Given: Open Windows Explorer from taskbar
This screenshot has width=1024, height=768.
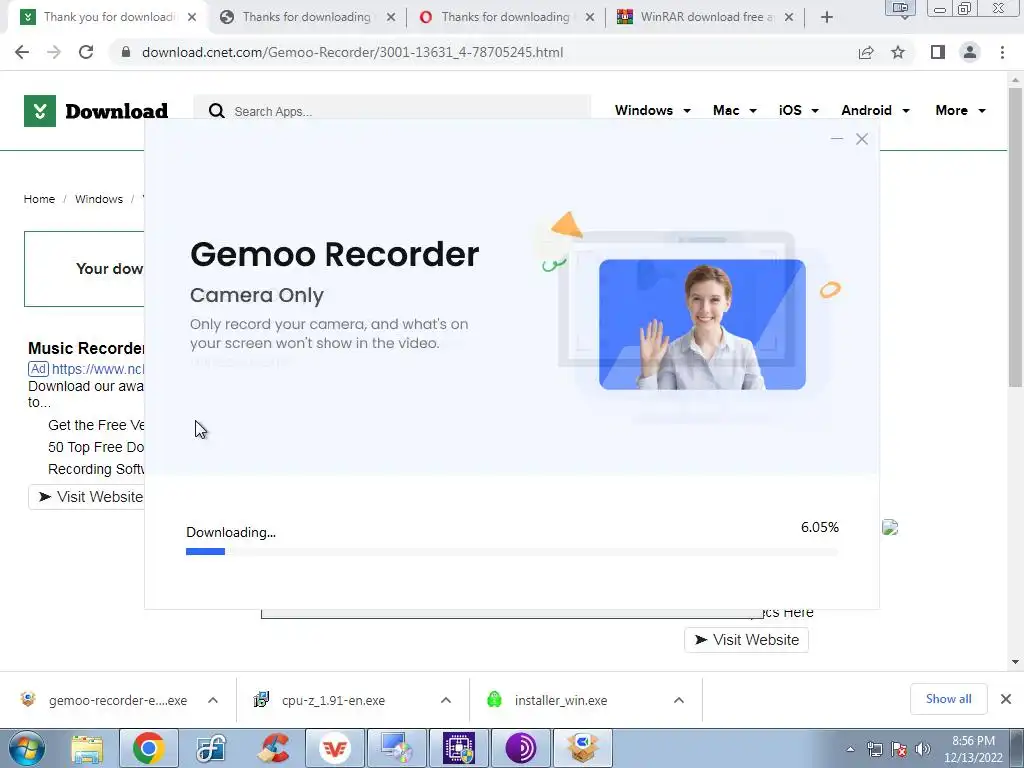Looking at the screenshot, I should (87, 748).
